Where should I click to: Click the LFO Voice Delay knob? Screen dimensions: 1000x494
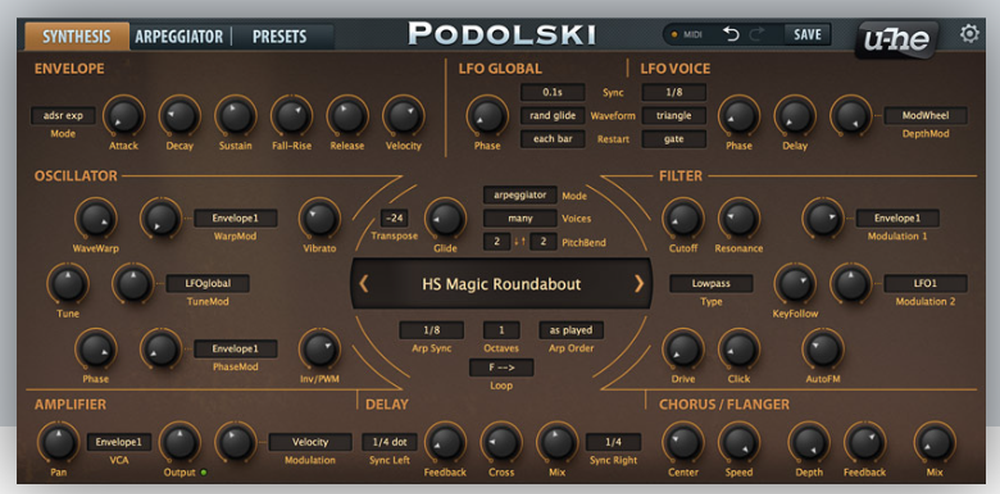click(795, 115)
